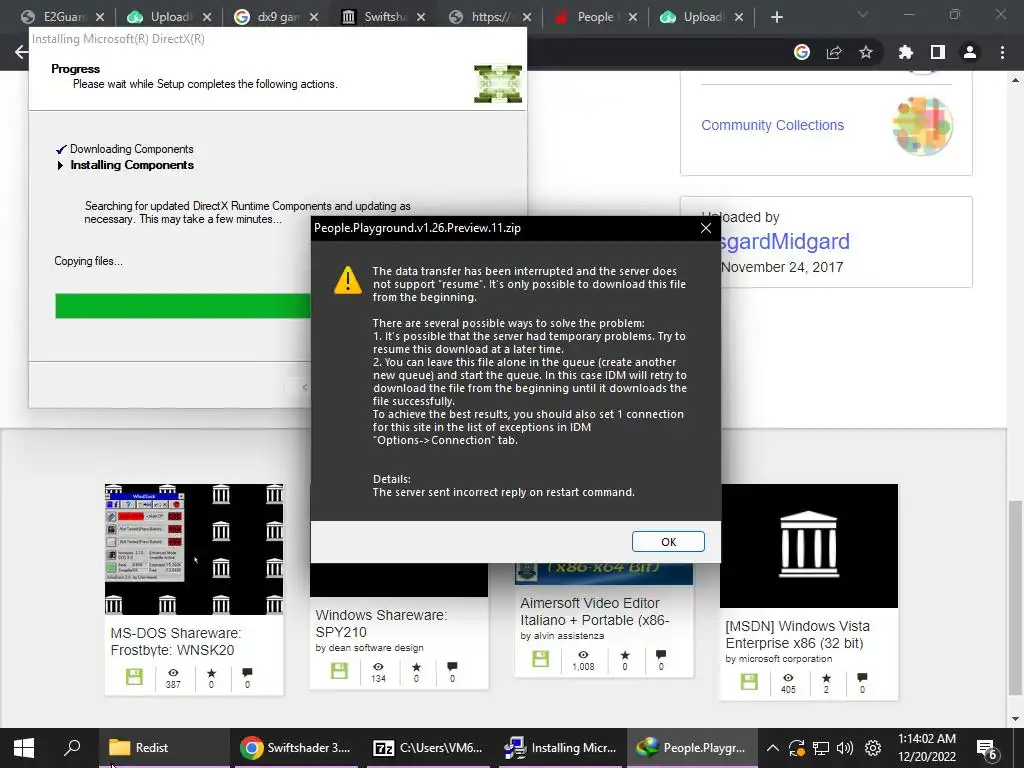Viewport: 1024px width, 768px height.
Task: Open MS-DOS Shareware: Frostbyte WNSK20 title
Action: (176, 641)
